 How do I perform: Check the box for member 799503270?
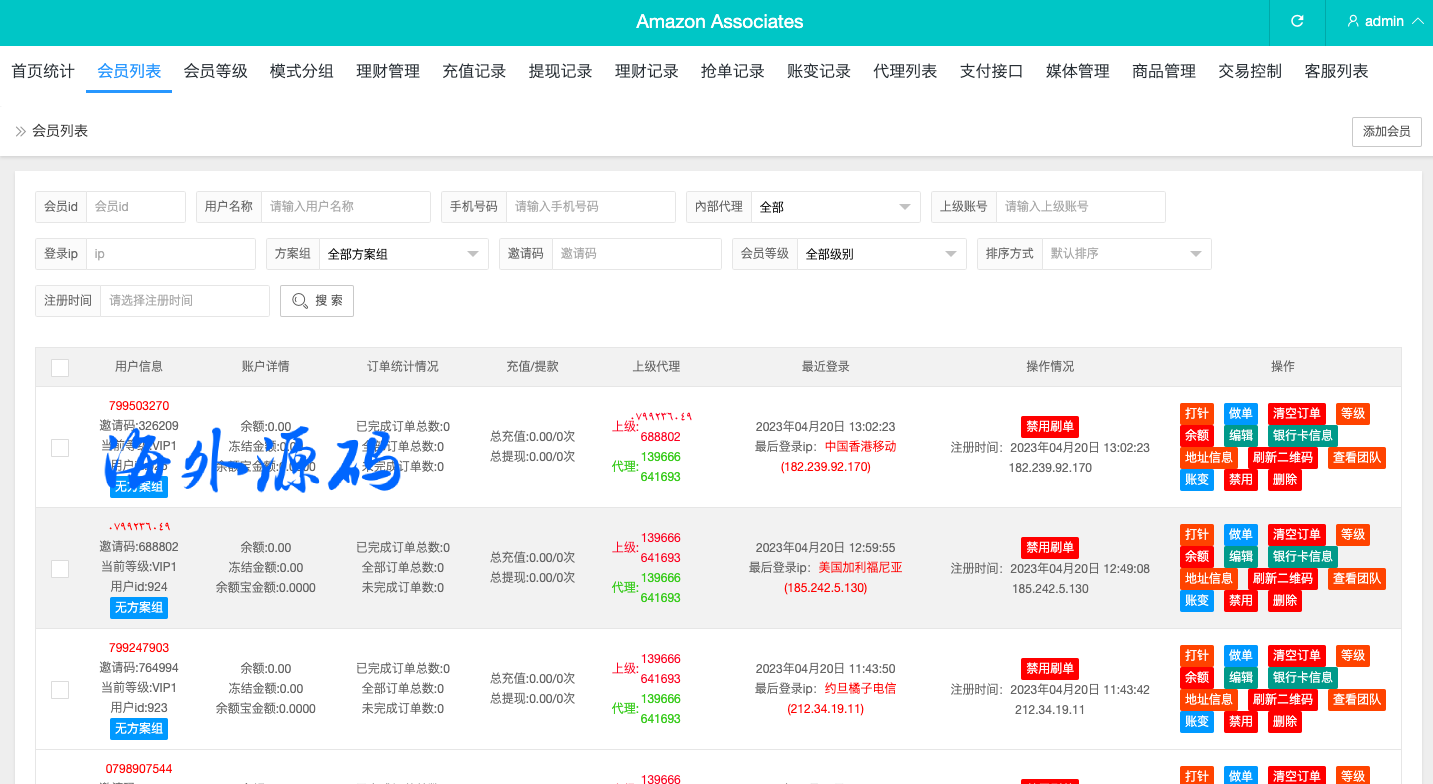coord(60,447)
